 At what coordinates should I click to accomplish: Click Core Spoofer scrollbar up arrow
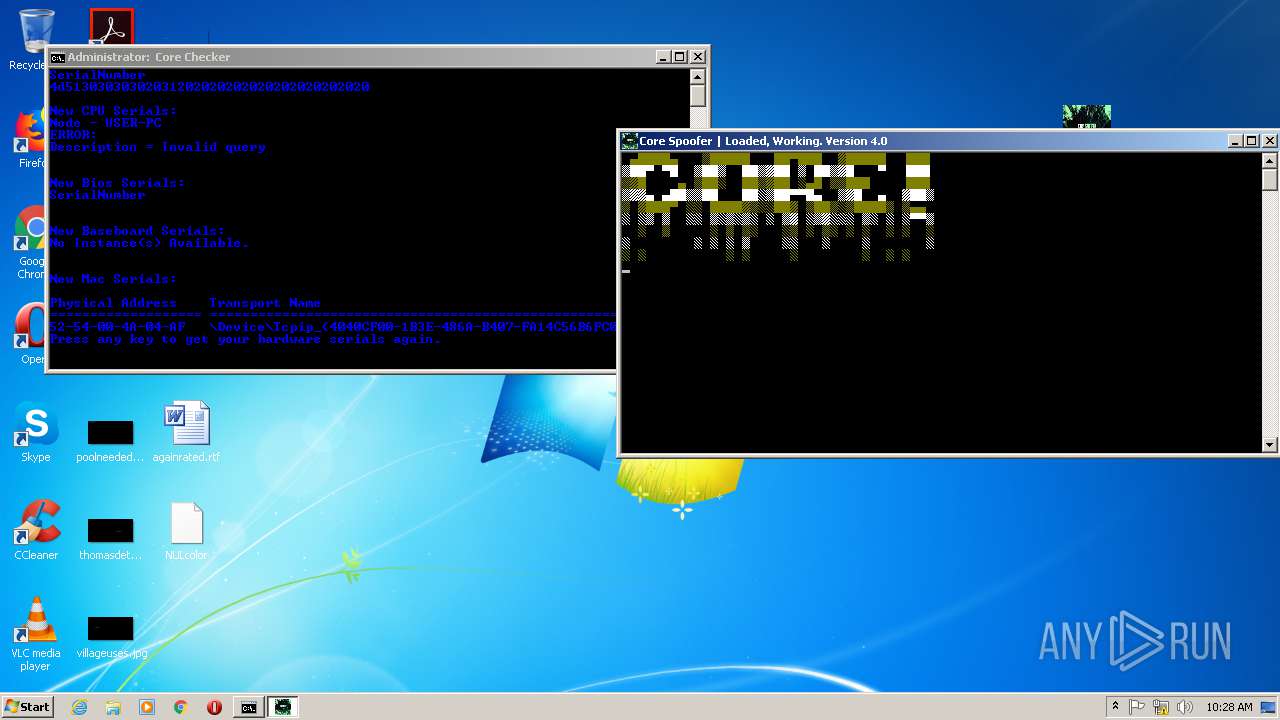click(1270, 160)
